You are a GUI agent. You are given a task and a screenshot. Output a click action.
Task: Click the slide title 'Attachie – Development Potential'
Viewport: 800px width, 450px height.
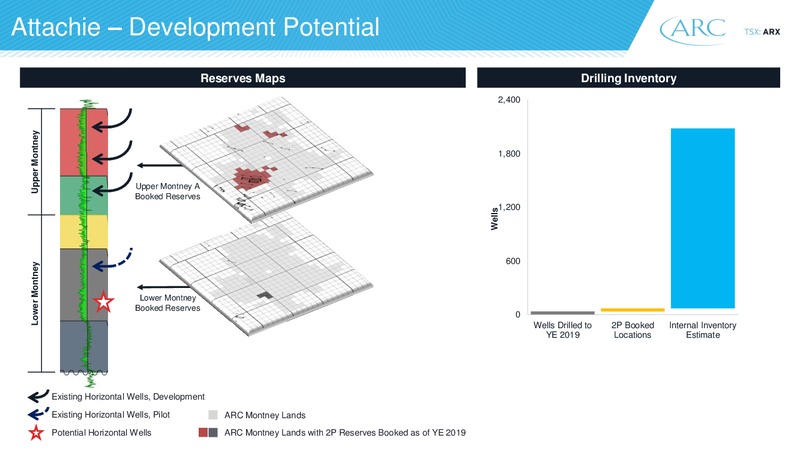pyautogui.click(x=195, y=27)
